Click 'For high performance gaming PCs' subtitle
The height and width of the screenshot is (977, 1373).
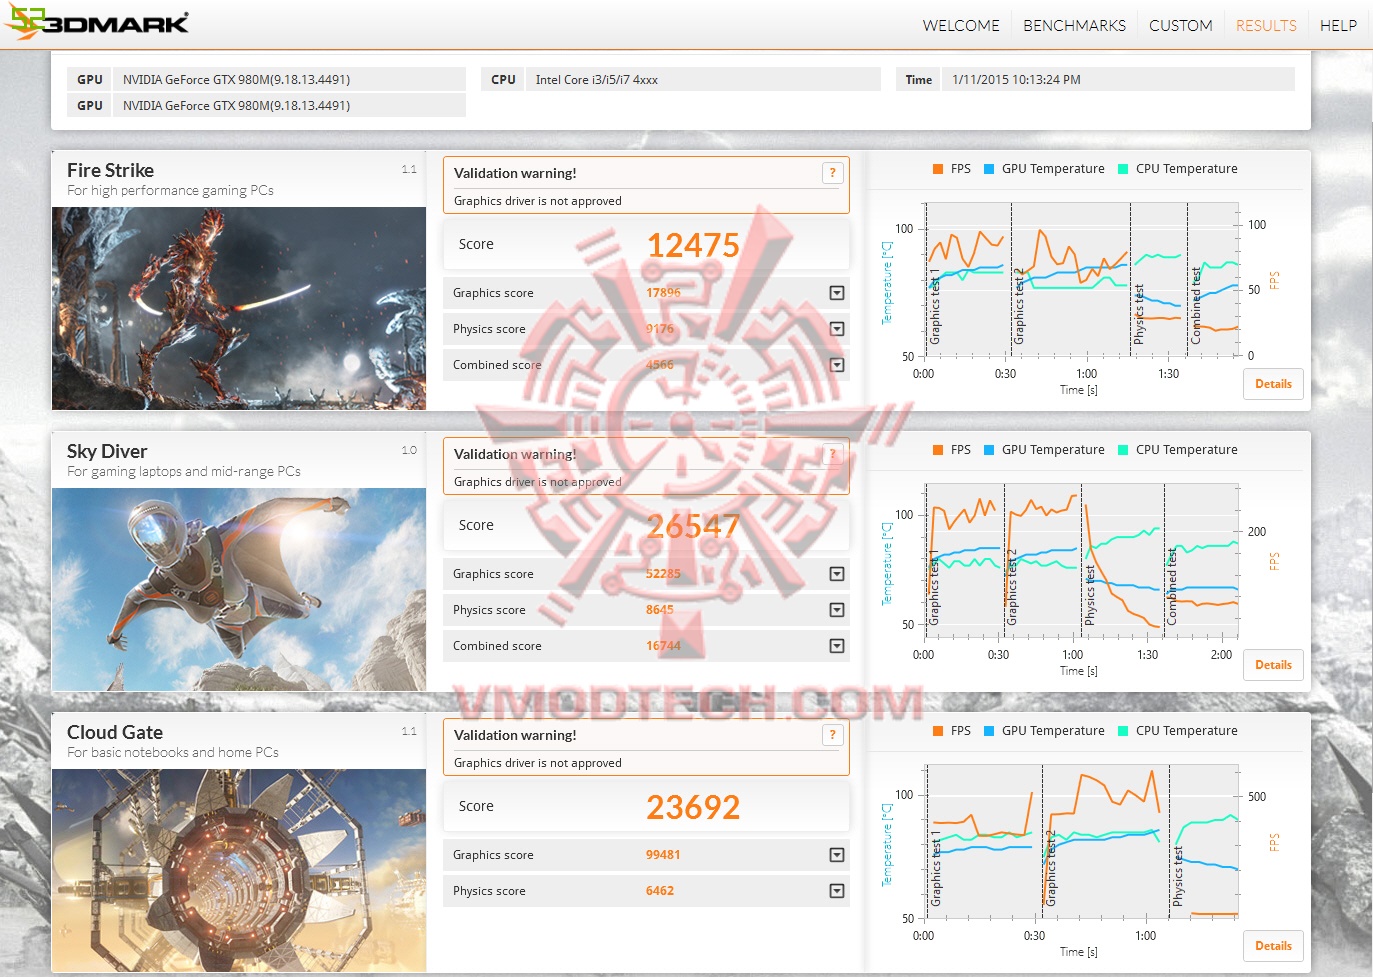(171, 191)
